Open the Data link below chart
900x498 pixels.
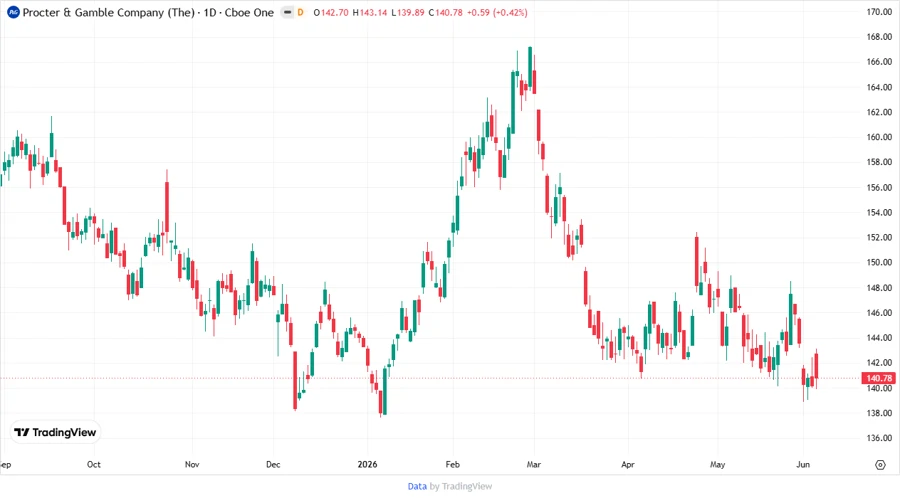click(417, 487)
